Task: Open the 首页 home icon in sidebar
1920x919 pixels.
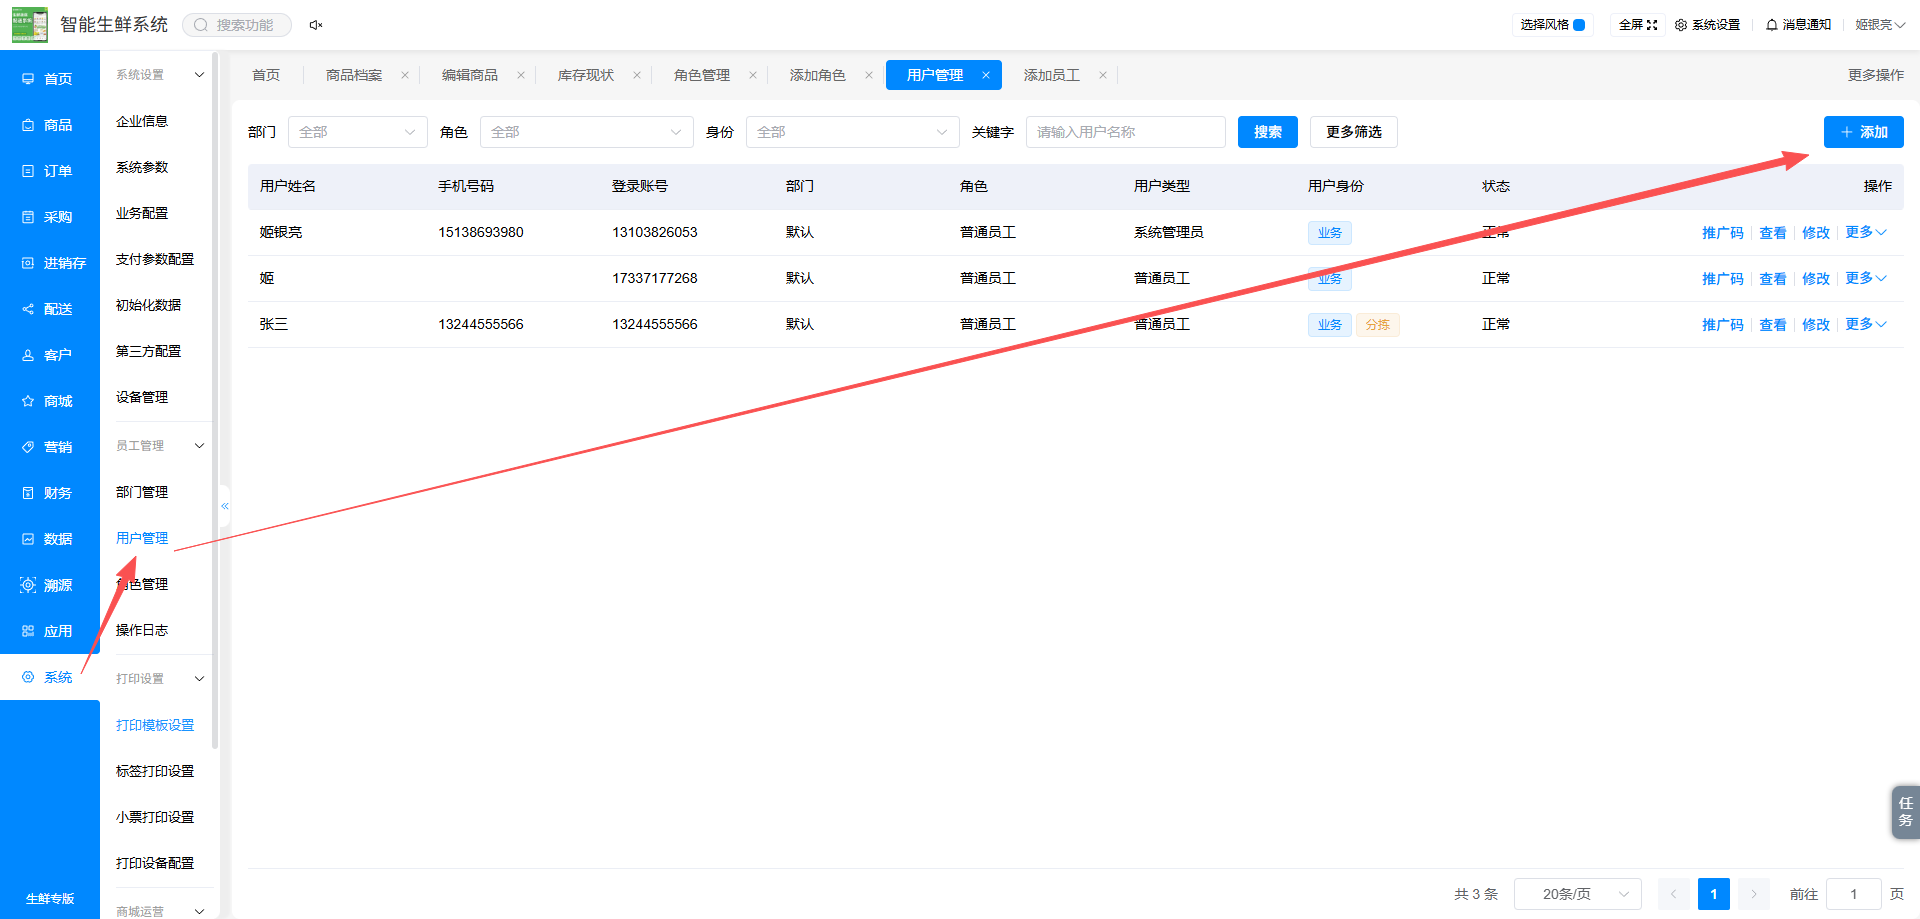Action: pos(28,79)
